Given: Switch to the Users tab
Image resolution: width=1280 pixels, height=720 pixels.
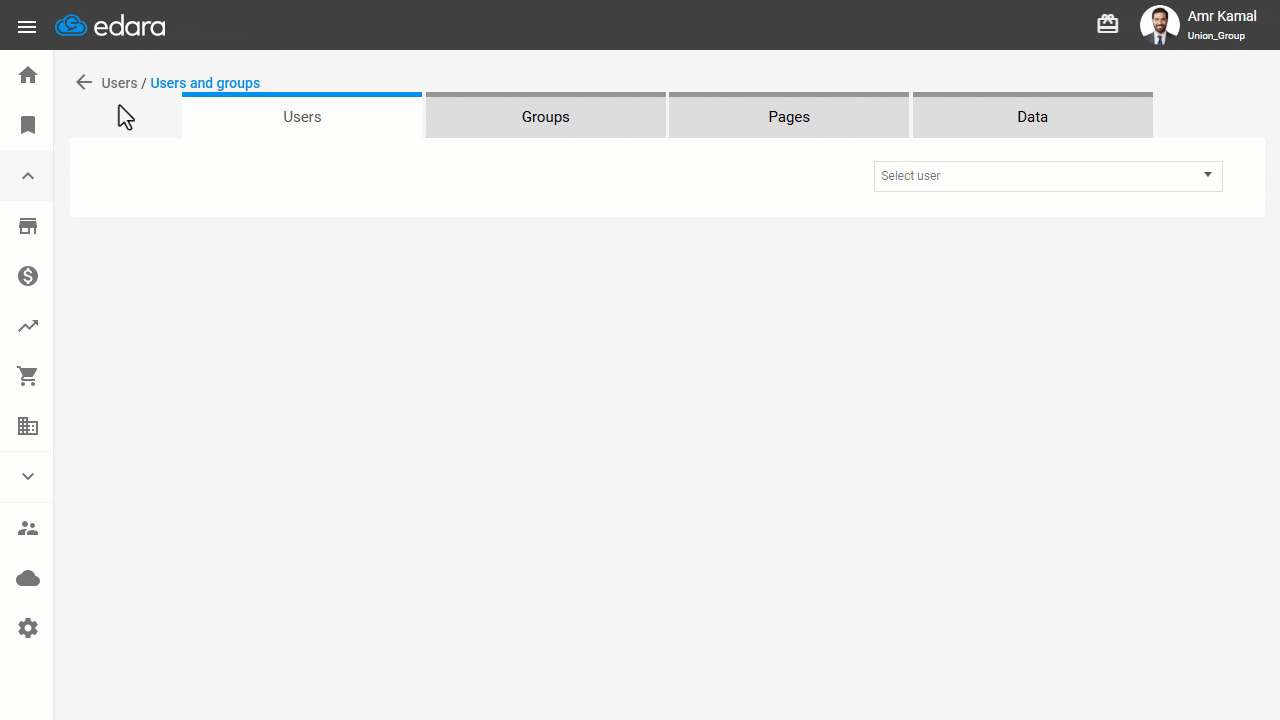Looking at the screenshot, I should [x=302, y=116].
